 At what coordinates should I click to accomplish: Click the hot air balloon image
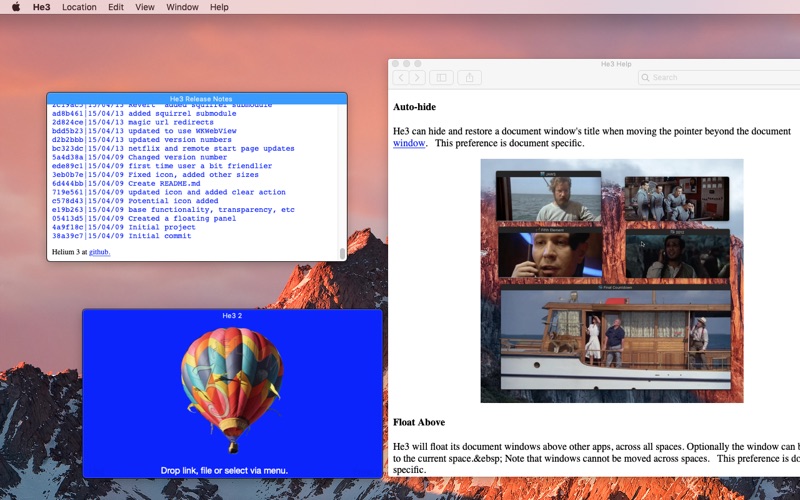[x=232, y=390]
